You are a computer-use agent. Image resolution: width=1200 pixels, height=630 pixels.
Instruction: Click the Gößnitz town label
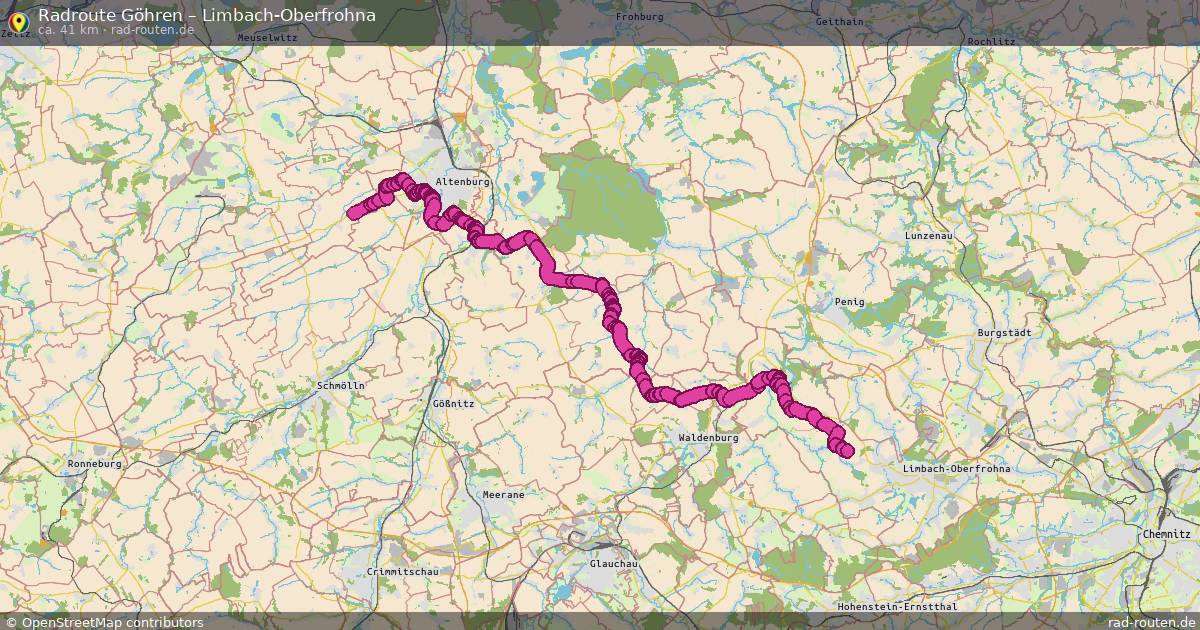click(x=453, y=403)
